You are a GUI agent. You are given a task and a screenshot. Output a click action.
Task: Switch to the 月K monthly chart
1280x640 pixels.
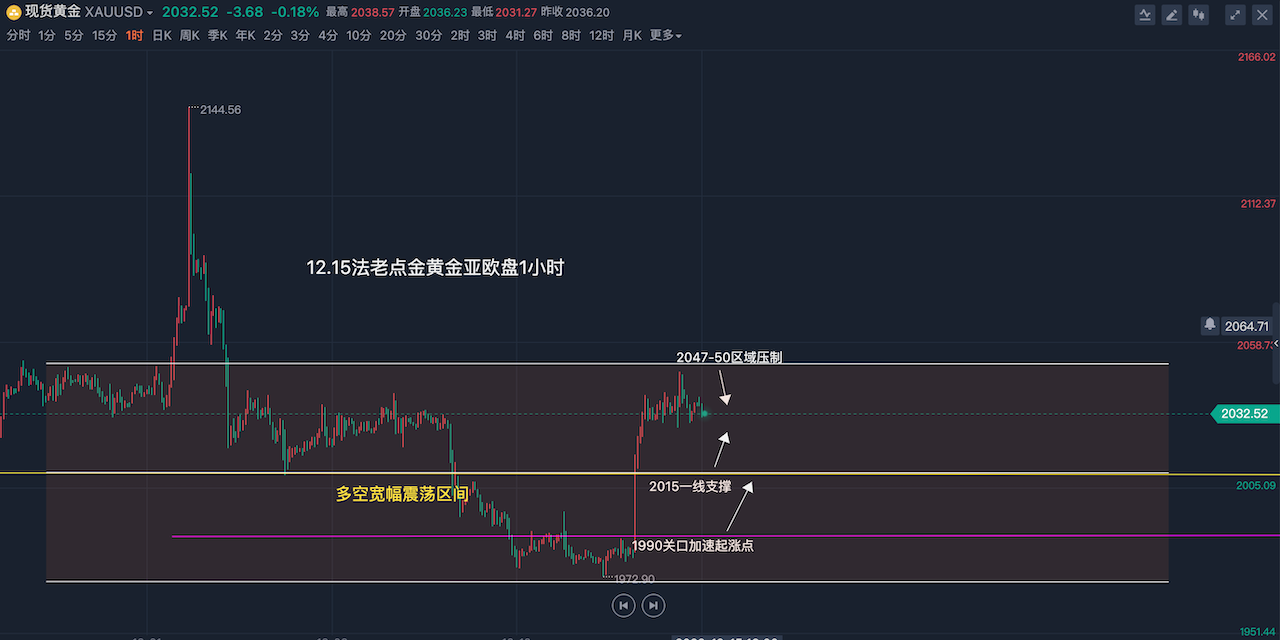click(631, 36)
